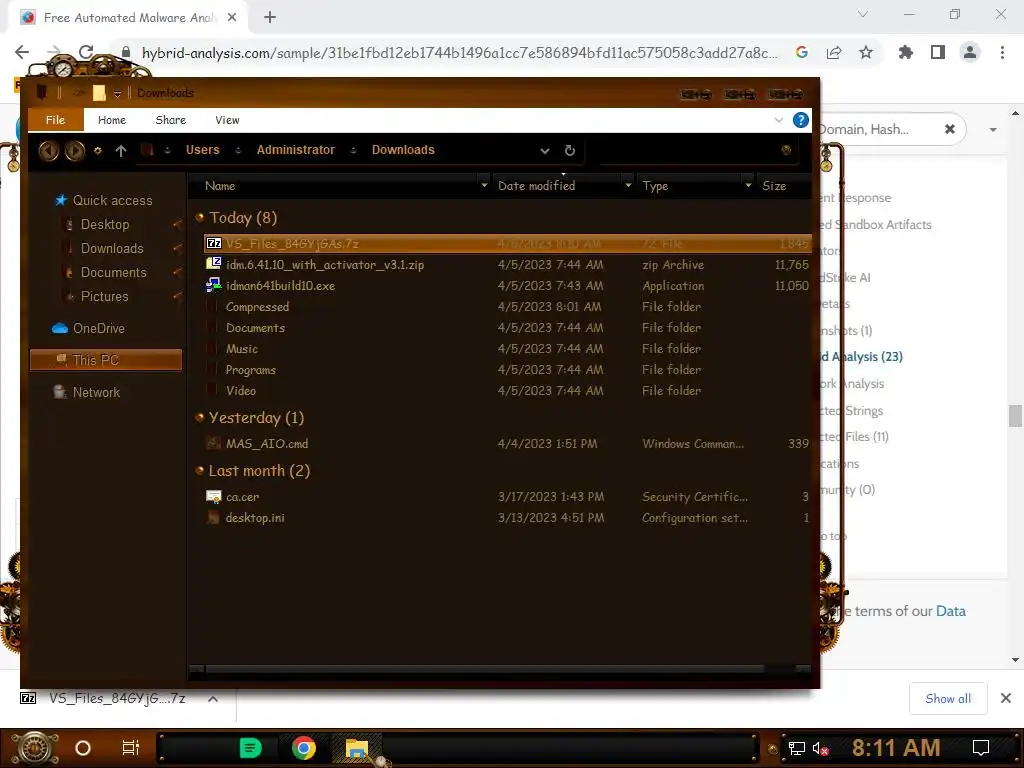Close the Free Automated Malware tab

click(232, 18)
